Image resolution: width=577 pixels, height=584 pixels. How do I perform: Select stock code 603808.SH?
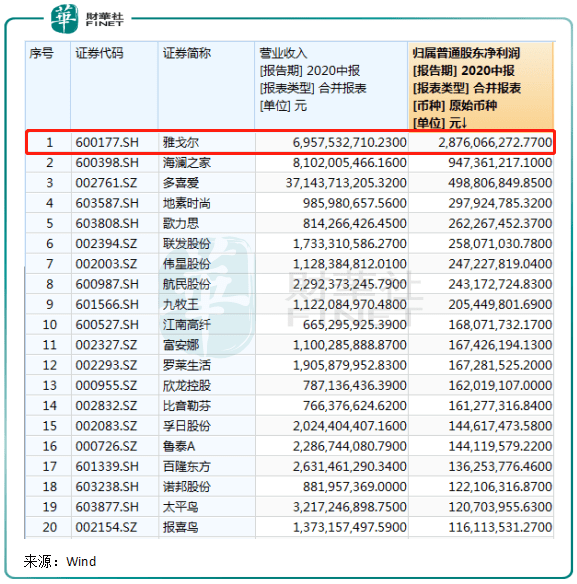click(107, 223)
